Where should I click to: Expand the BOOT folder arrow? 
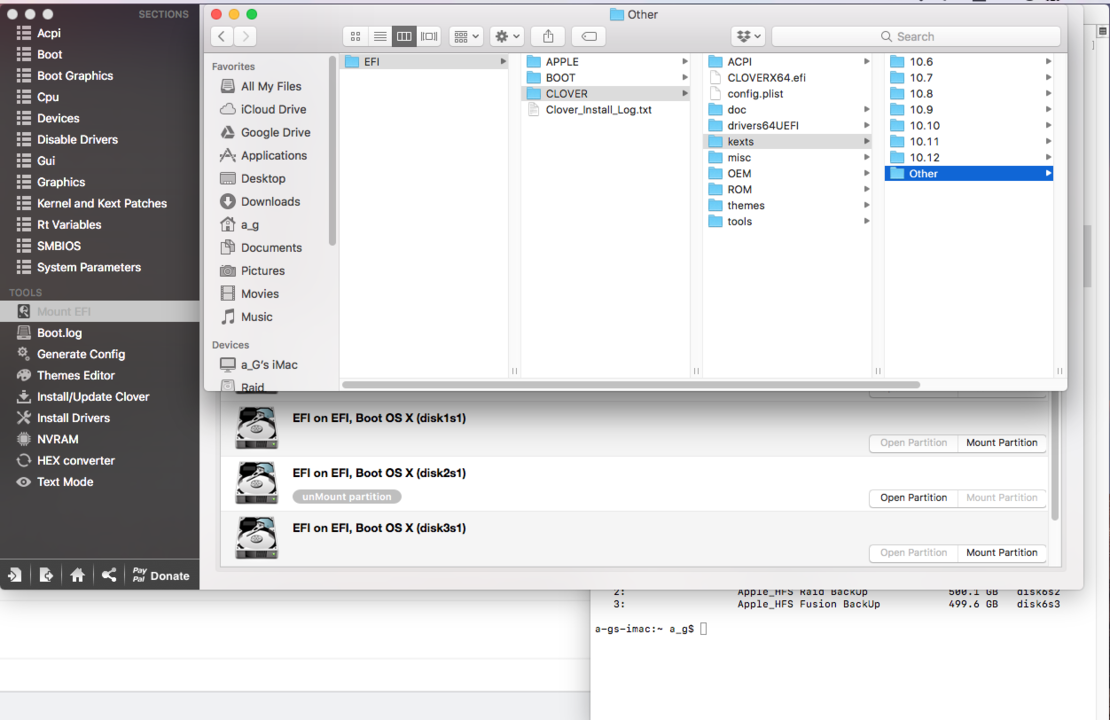(x=685, y=77)
